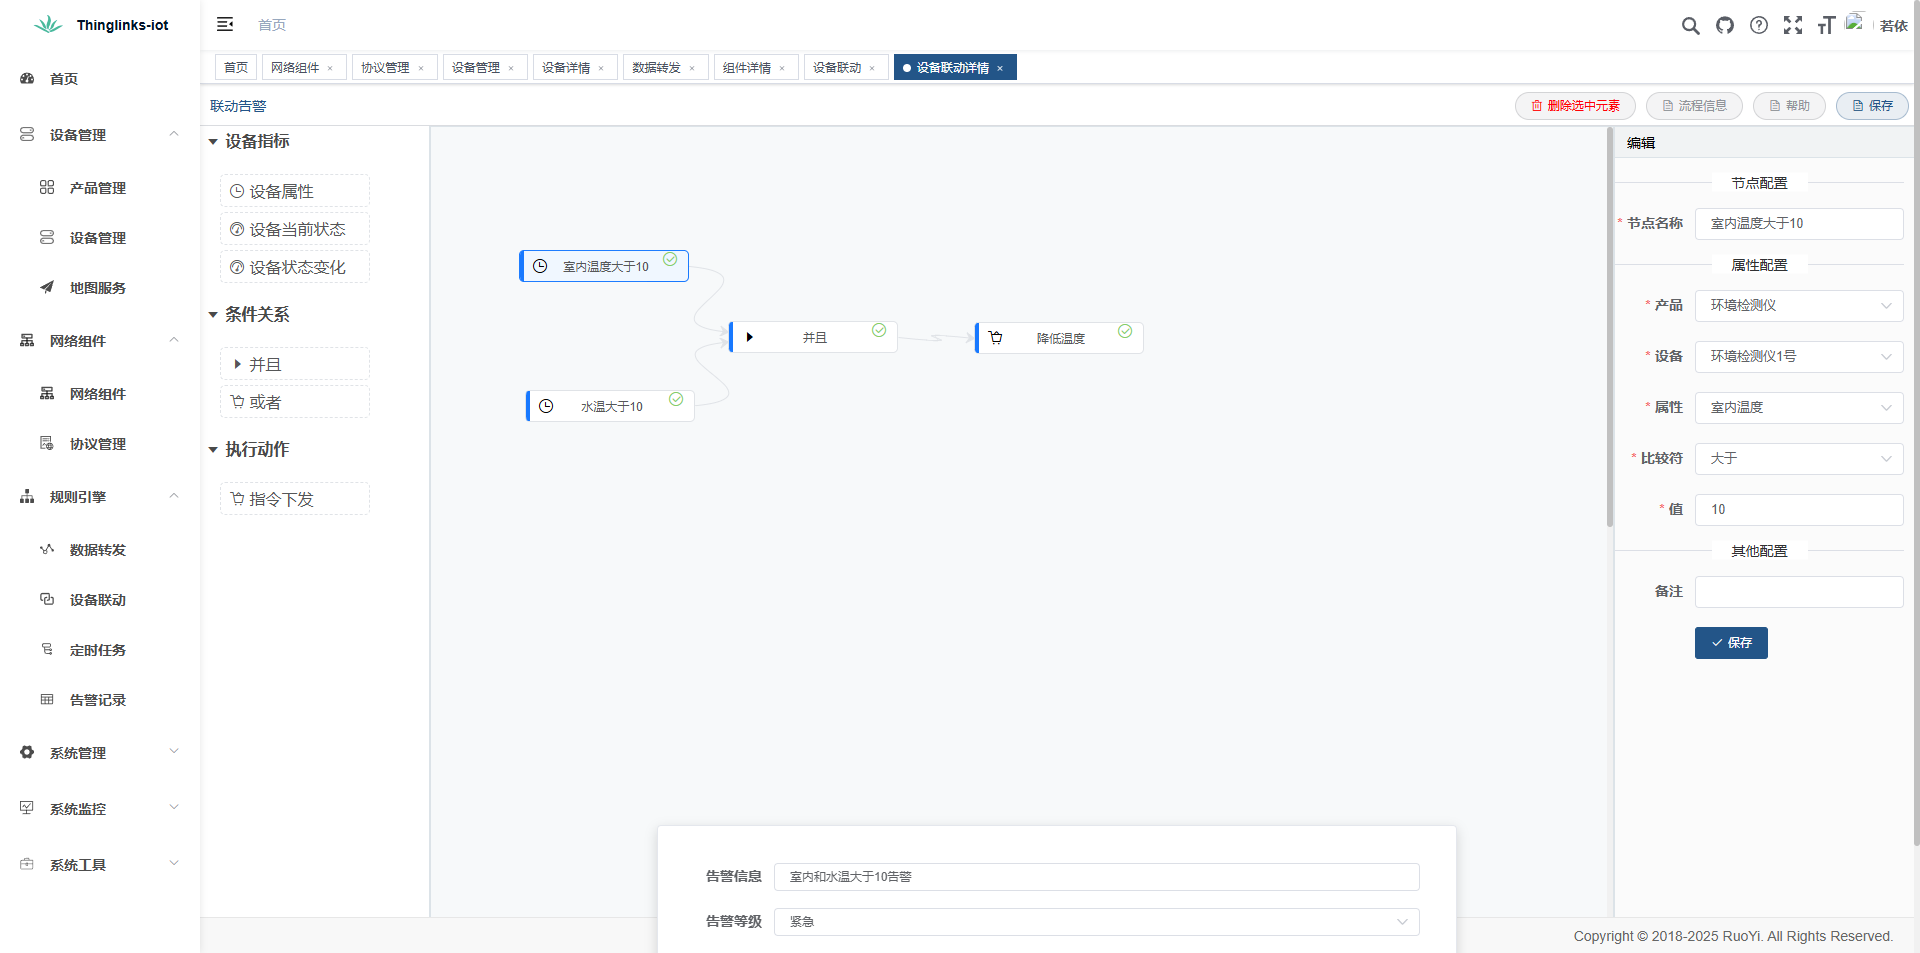This screenshot has width=1920, height=953.
Task: Click the help question mark icon
Action: click(x=1759, y=26)
